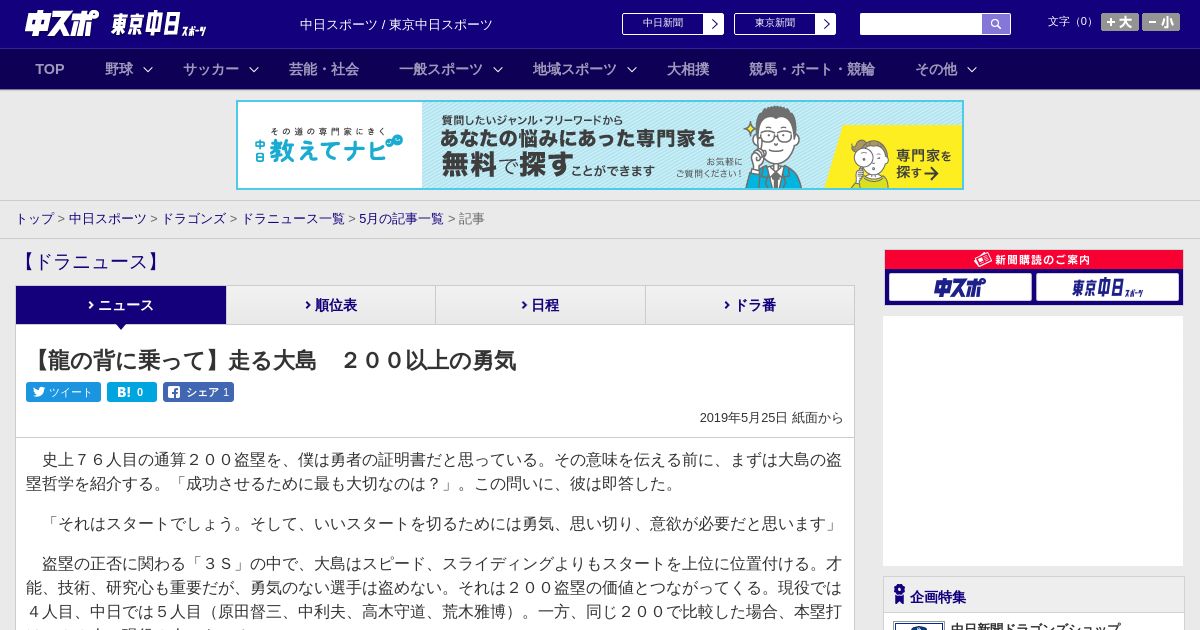The height and width of the screenshot is (630, 1200).
Task: Increase font size with 大 button
Action: (1120, 22)
